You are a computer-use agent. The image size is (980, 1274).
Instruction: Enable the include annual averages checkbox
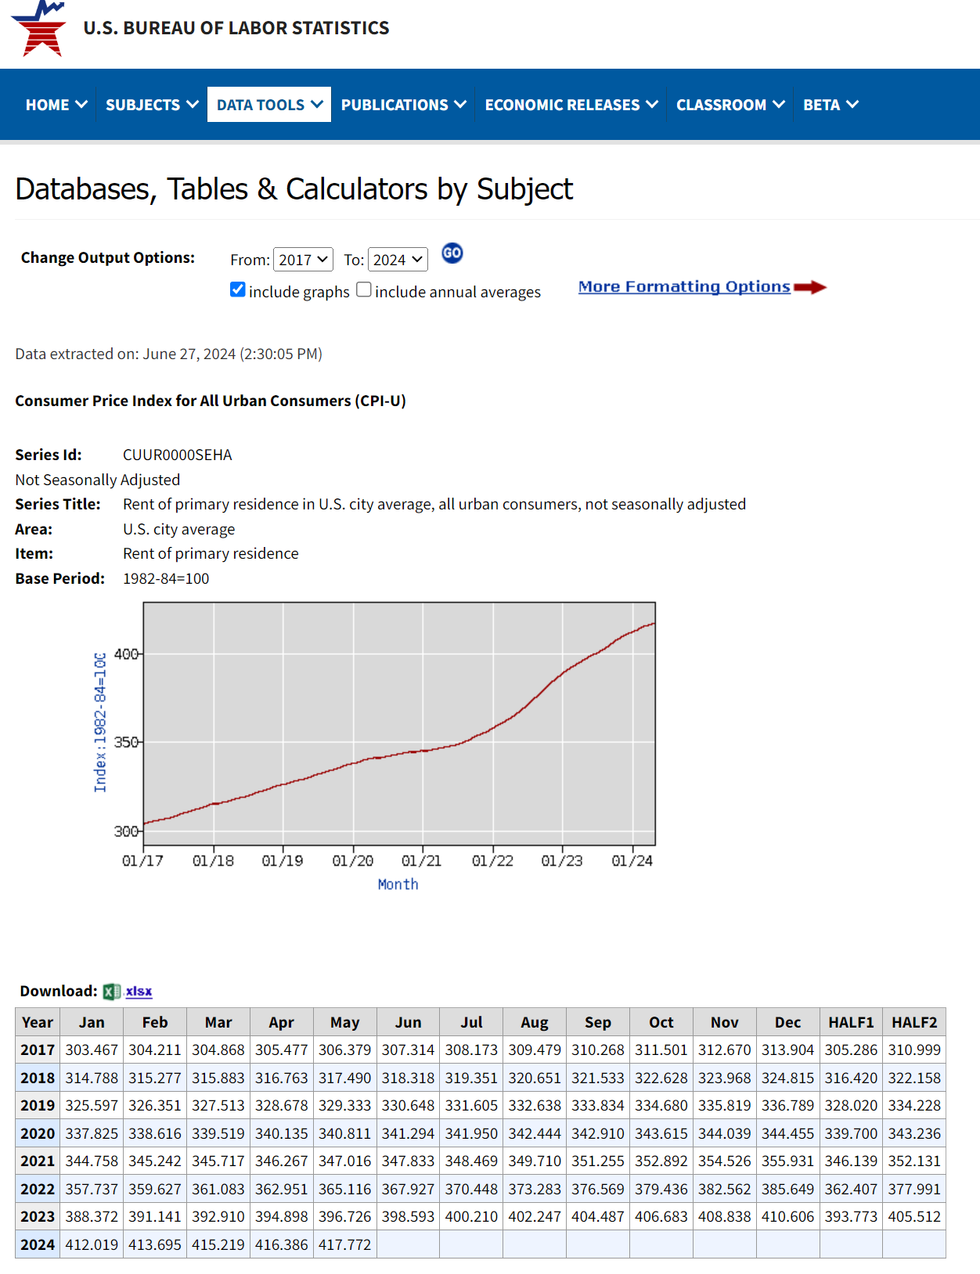(x=364, y=290)
